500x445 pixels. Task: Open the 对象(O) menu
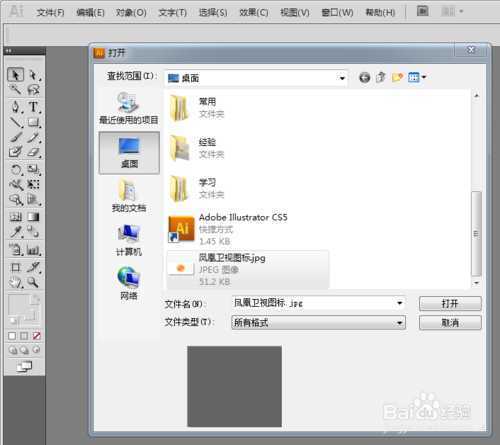pyautogui.click(x=131, y=13)
